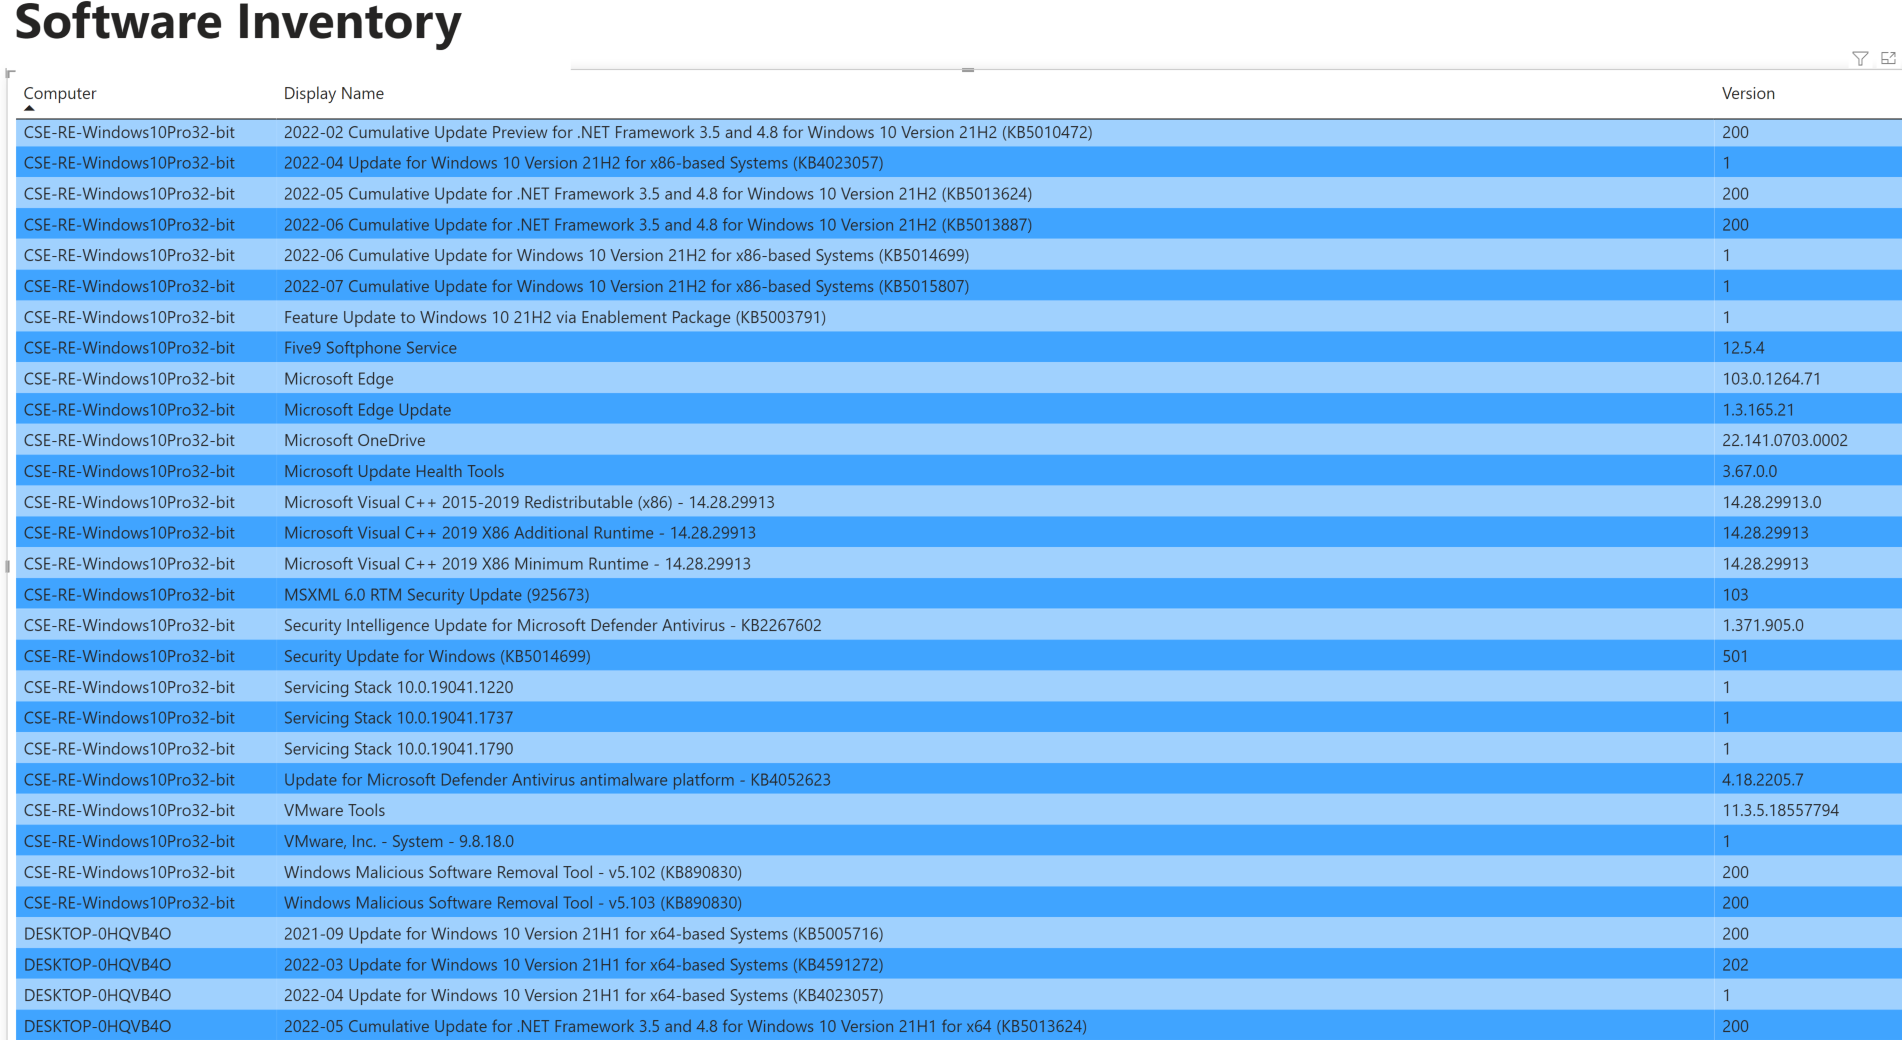This screenshot has width=1902, height=1040.
Task: Sort the table by the Version column
Action: point(1748,93)
